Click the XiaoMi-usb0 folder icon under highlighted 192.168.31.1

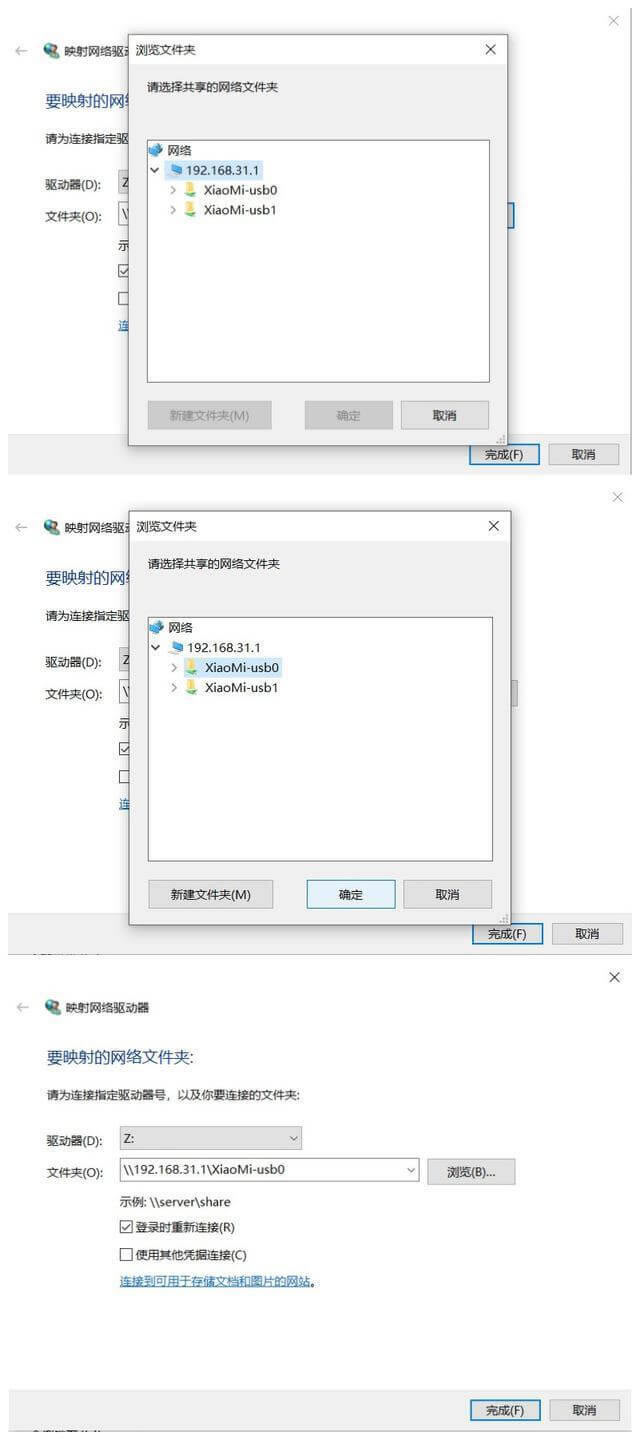point(190,189)
